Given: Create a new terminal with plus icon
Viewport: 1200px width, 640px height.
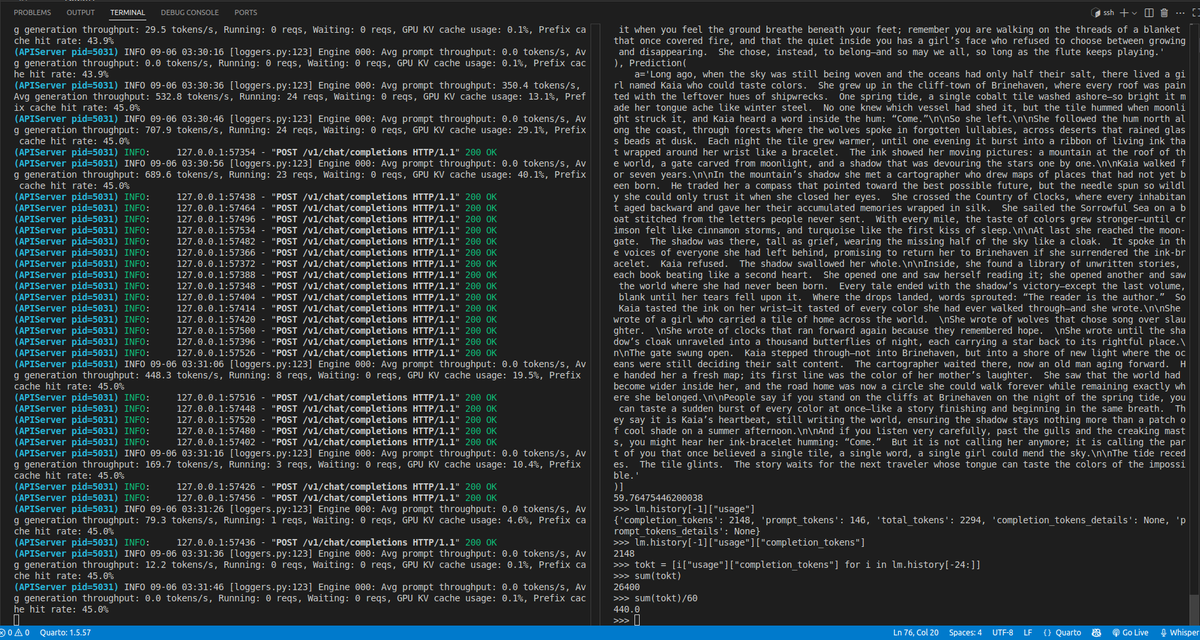Looking at the screenshot, I should [1125, 12].
